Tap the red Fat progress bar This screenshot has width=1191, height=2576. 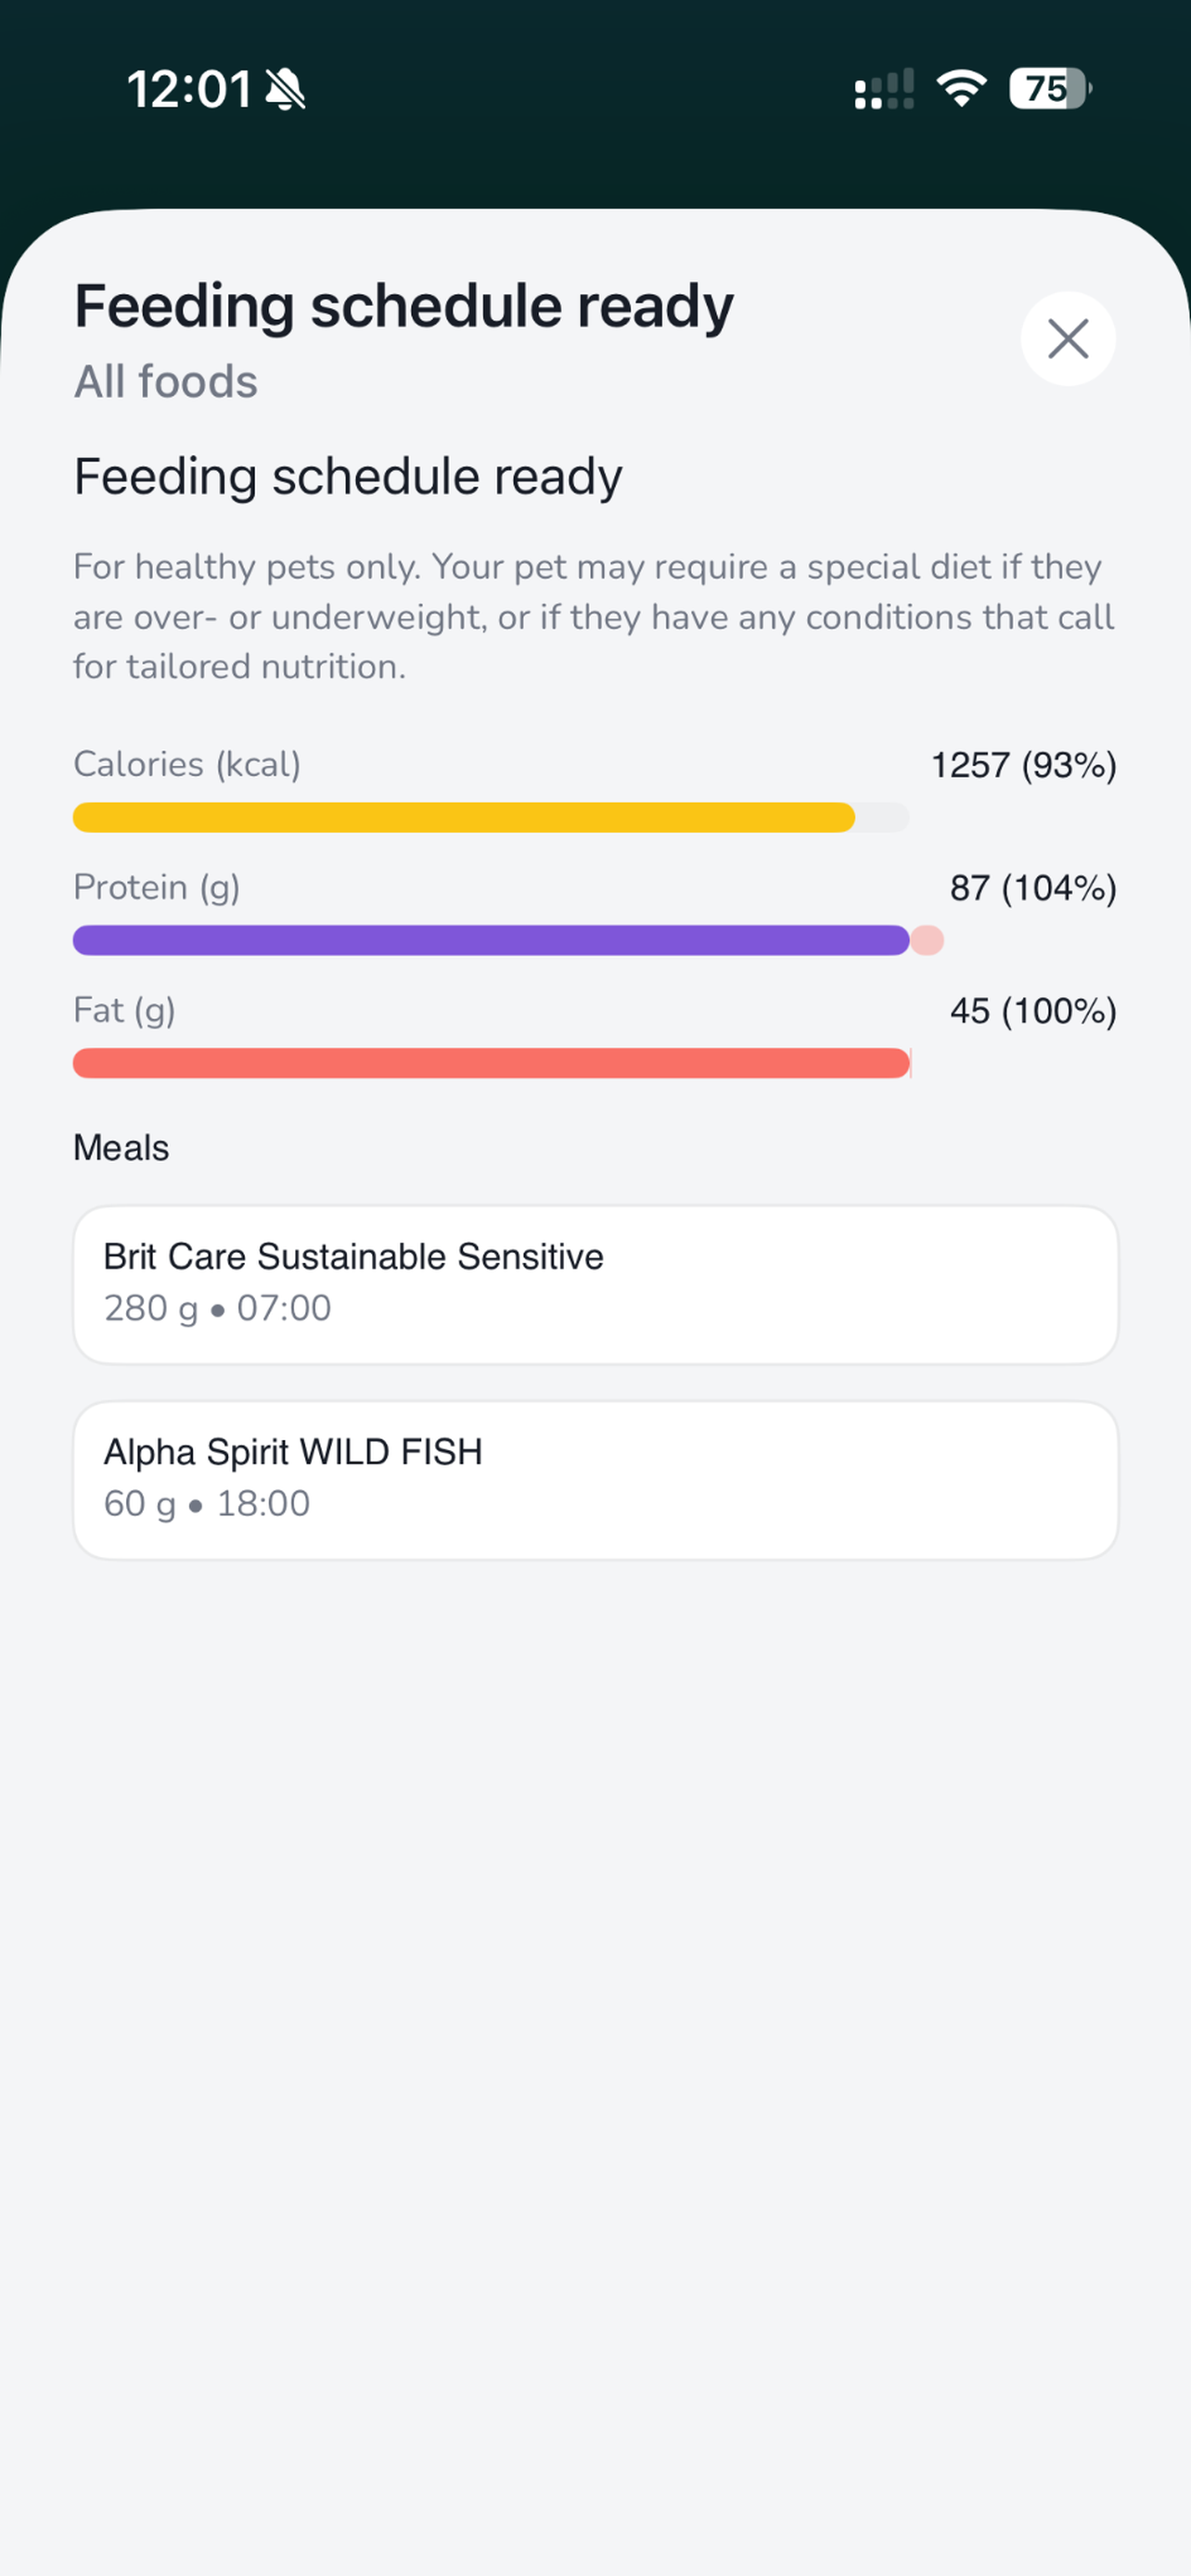pyautogui.click(x=490, y=1063)
